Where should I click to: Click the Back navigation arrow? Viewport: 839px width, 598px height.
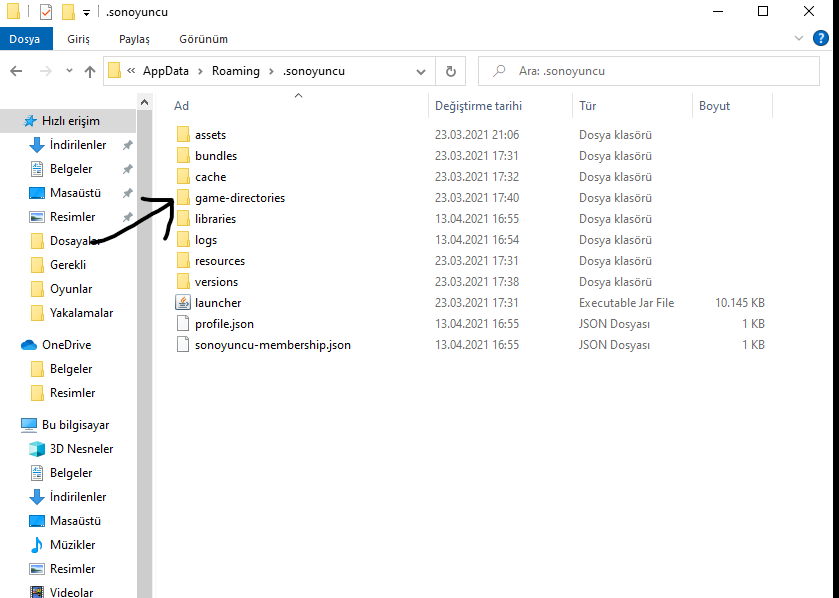[16, 71]
